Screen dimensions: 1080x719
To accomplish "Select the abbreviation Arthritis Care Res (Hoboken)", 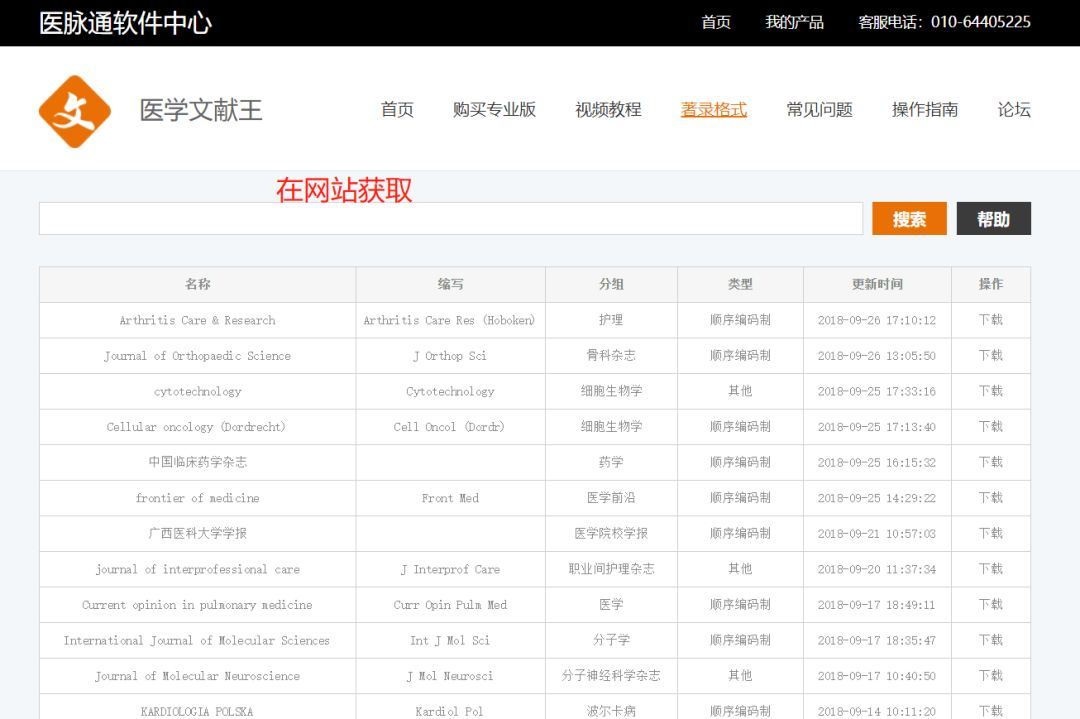I will (449, 320).
